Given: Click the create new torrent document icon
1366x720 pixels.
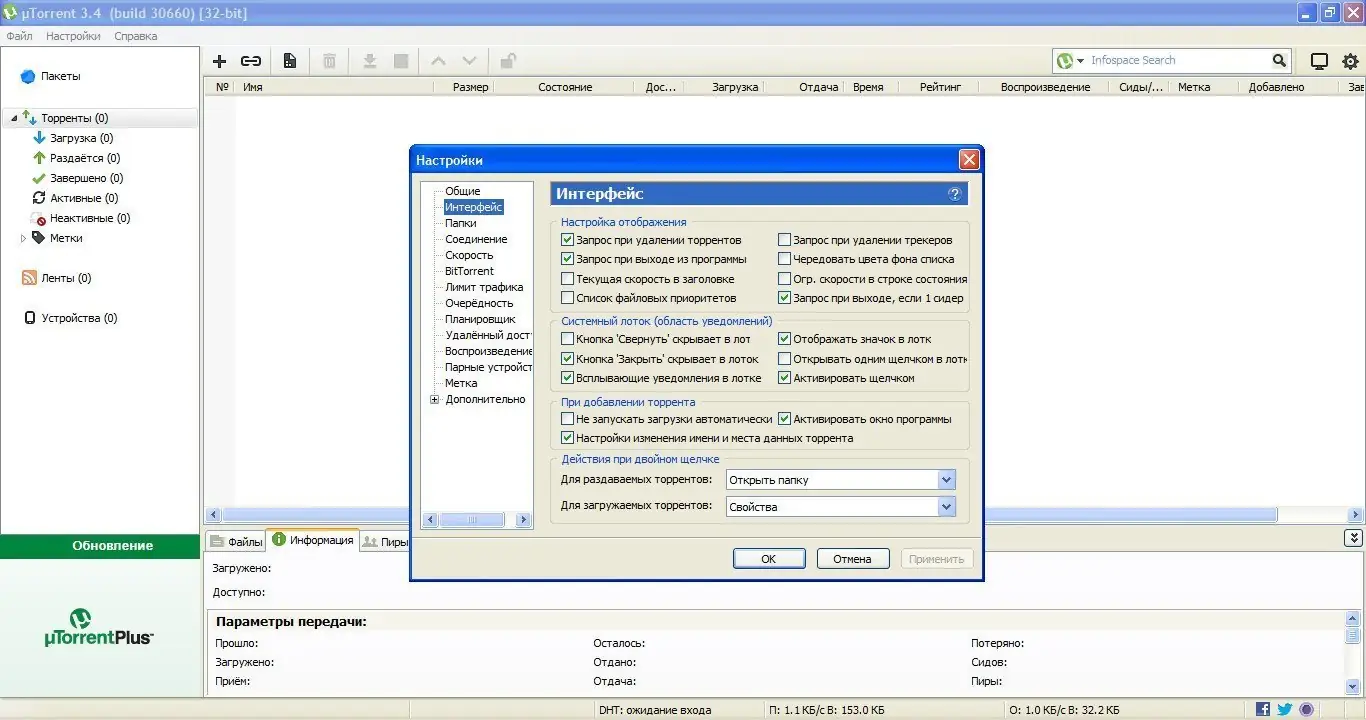Looking at the screenshot, I should [290, 61].
